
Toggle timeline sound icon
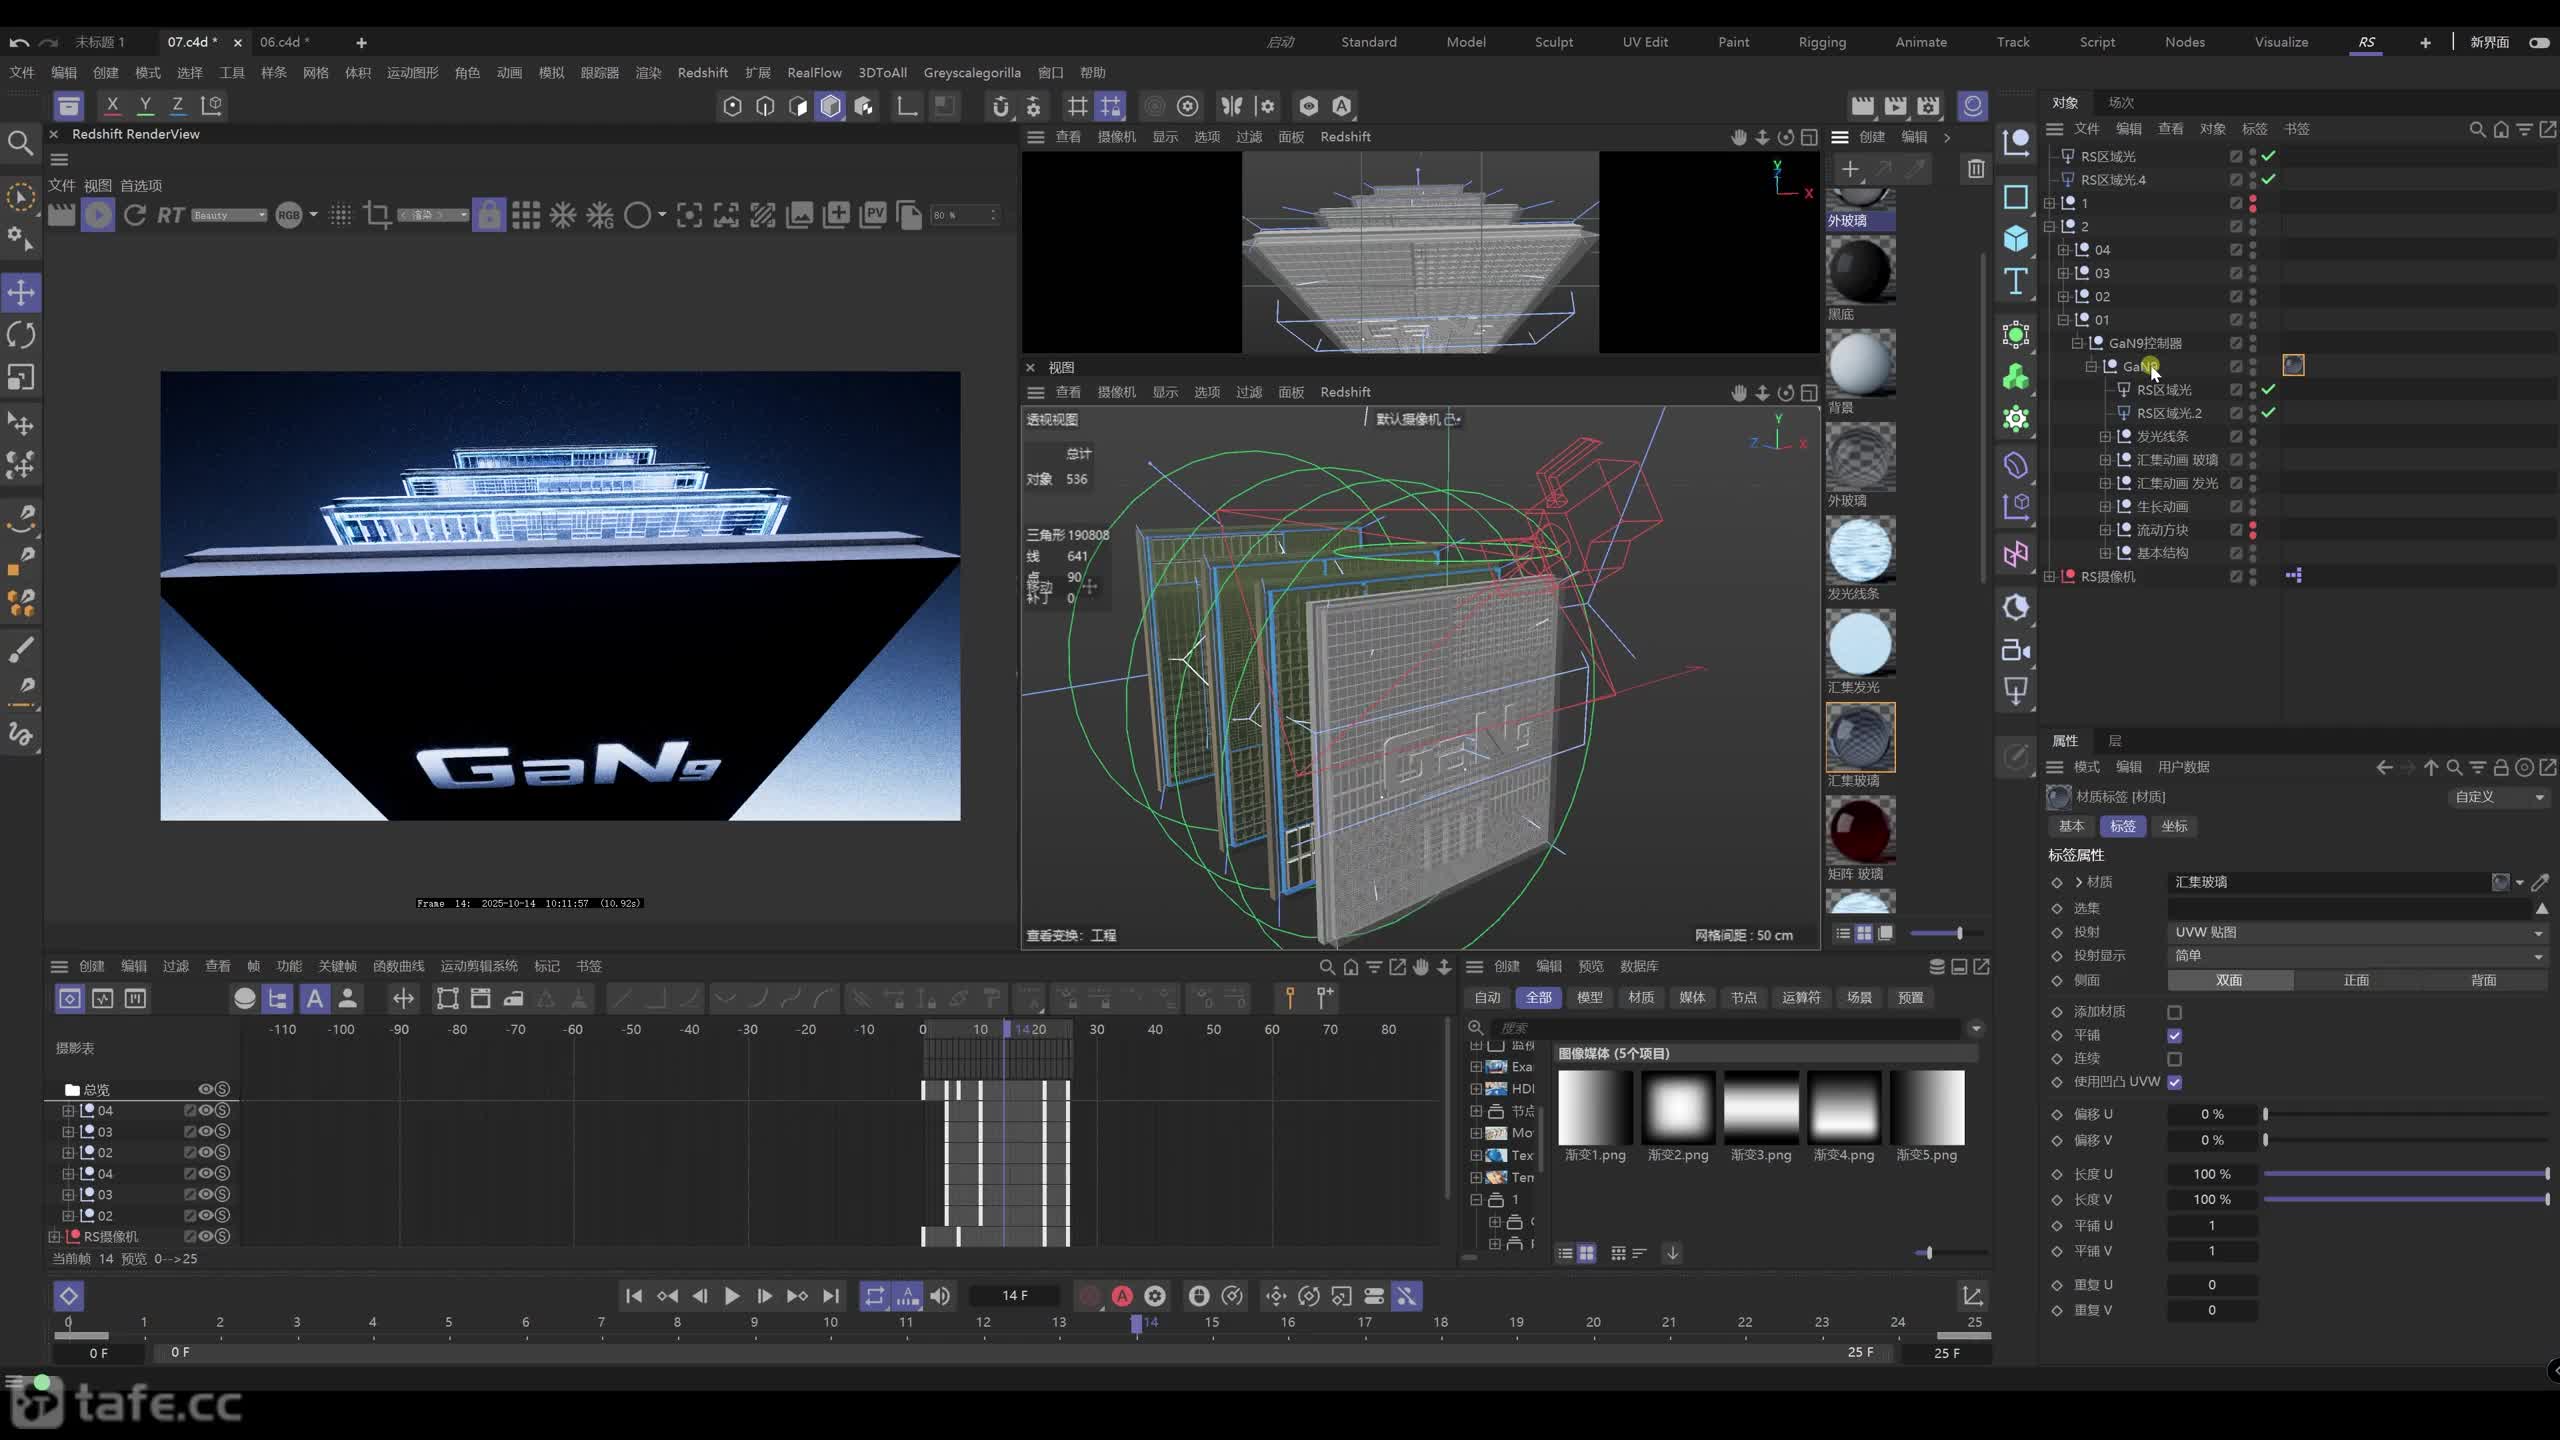940,1296
